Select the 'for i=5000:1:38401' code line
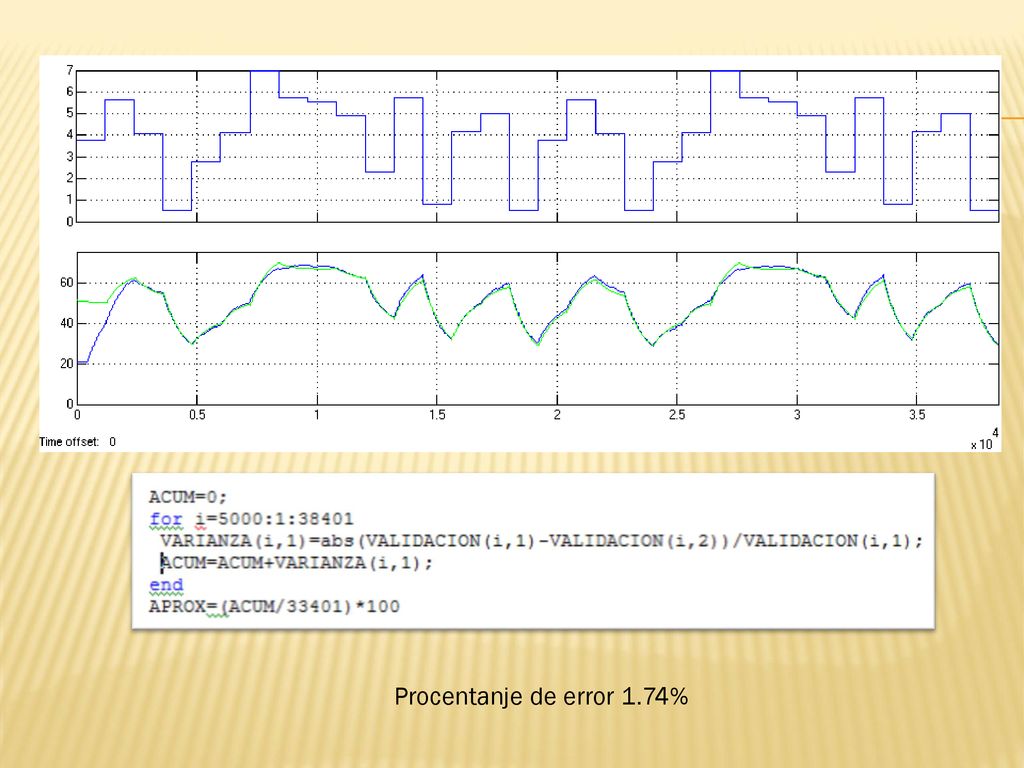 point(251,519)
